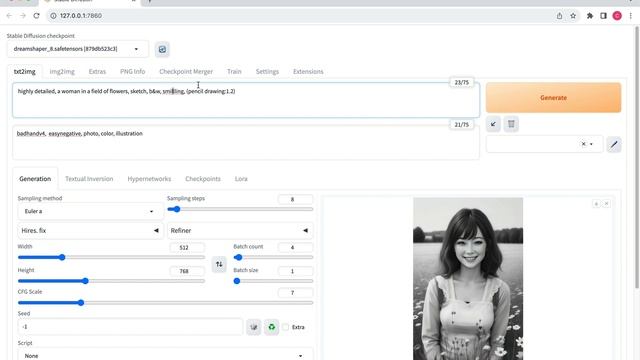Expand the Refiner section
The width and height of the screenshot is (640, 360).
tap(240, 231)
